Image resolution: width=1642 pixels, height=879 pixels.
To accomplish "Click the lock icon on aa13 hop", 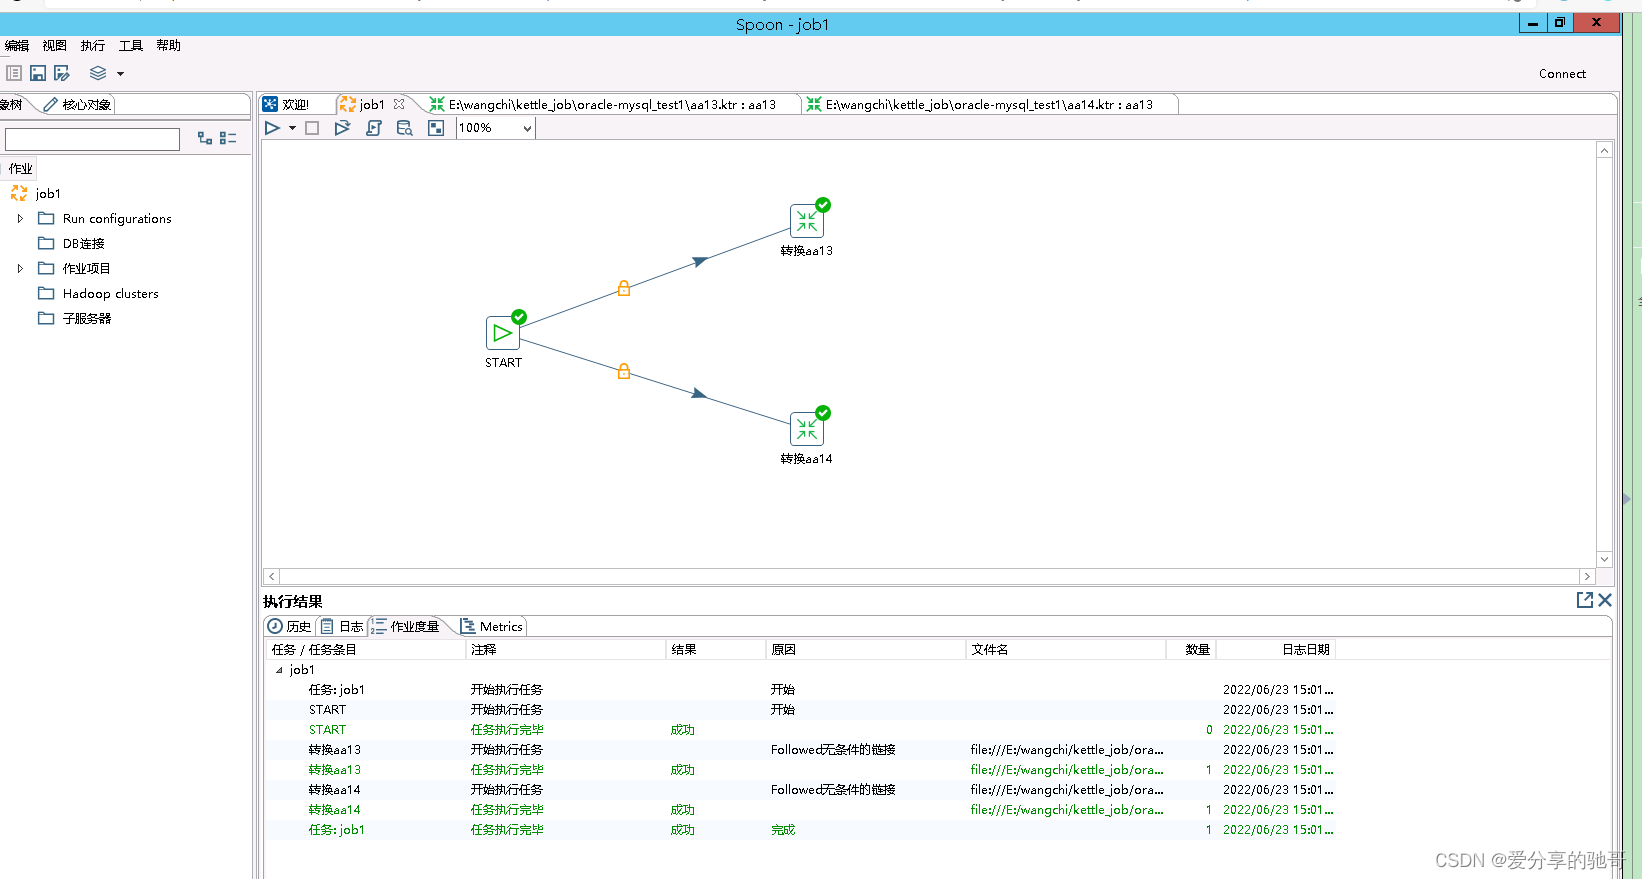I will point(624,289).
